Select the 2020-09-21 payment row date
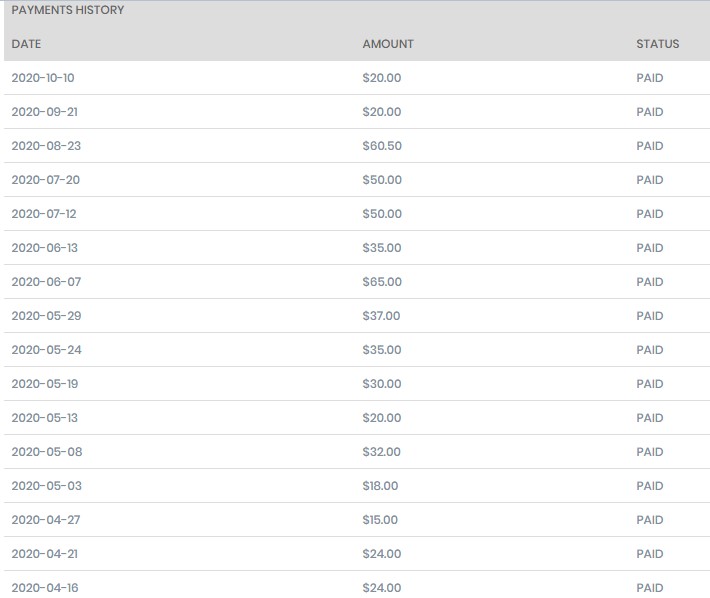The height and width of the screenshot is (598, 710). 44,112
